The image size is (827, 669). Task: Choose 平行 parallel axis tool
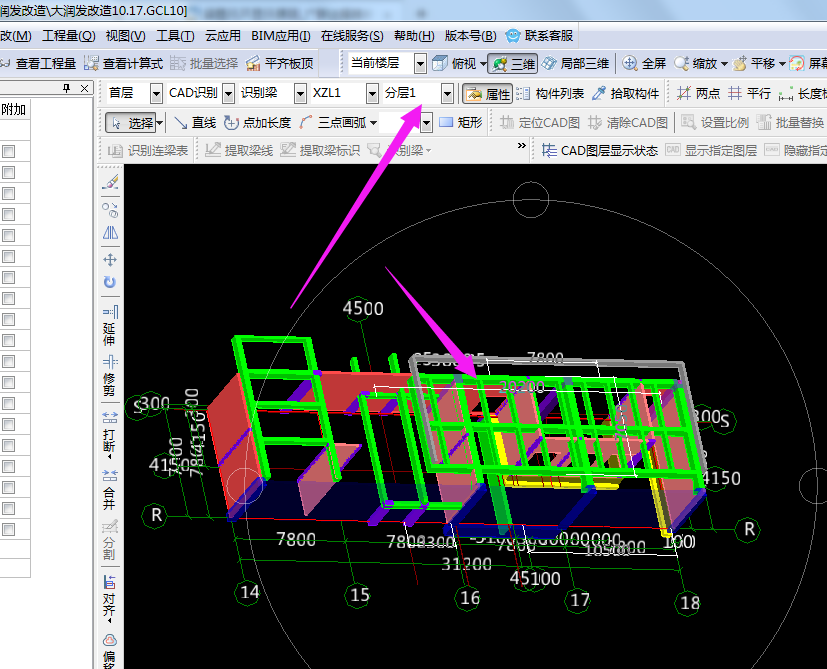[x=749, y=94]
